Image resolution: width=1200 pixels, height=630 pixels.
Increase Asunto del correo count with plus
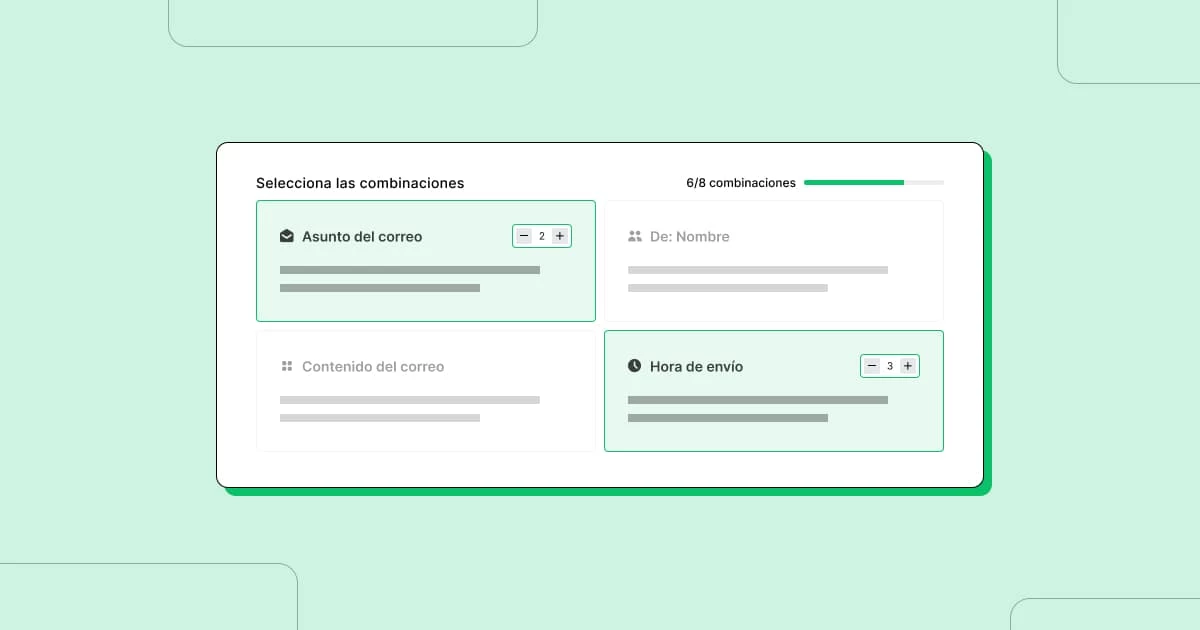tap(560, 236)
